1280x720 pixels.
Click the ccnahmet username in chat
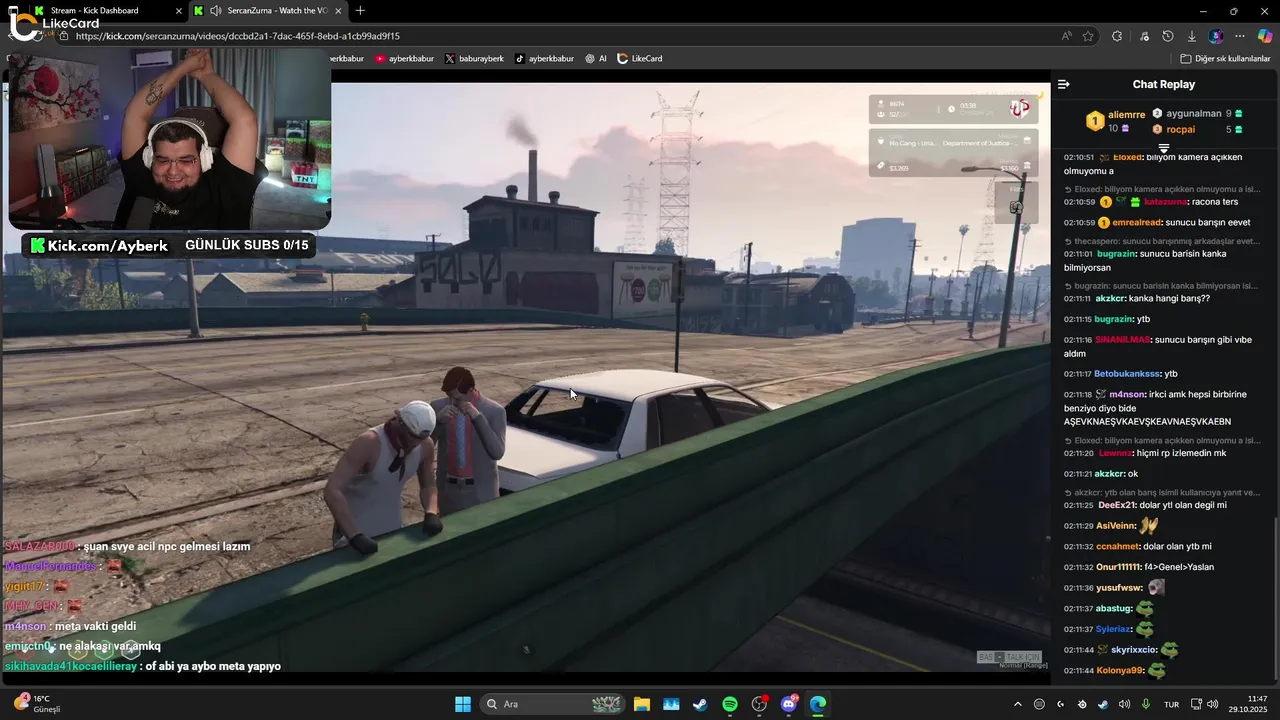(1117, 547)
